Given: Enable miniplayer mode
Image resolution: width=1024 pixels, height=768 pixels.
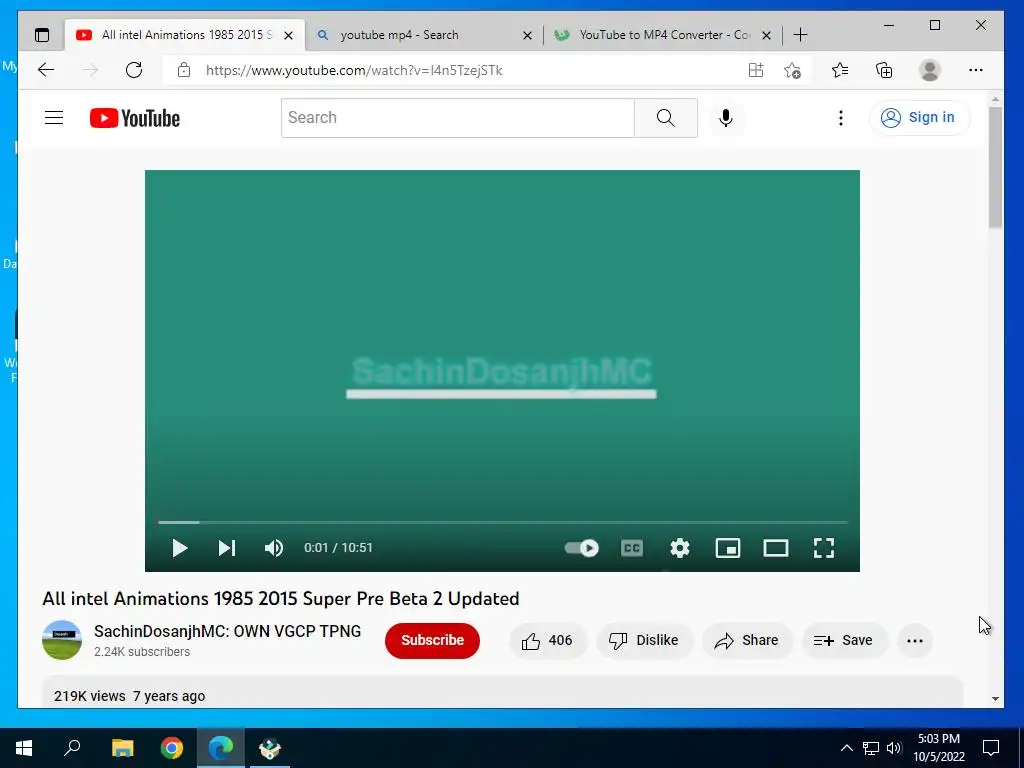Looking at the screenshot, I should pyautogui.click(x=728, y=548).
